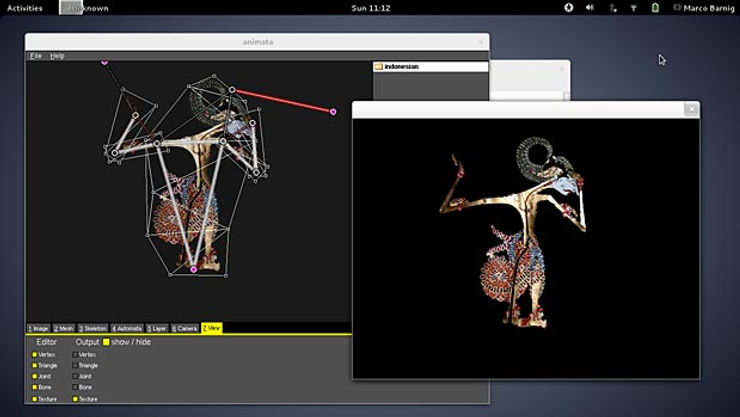Toggle Editor Texture visibility

tap(34, 399)
